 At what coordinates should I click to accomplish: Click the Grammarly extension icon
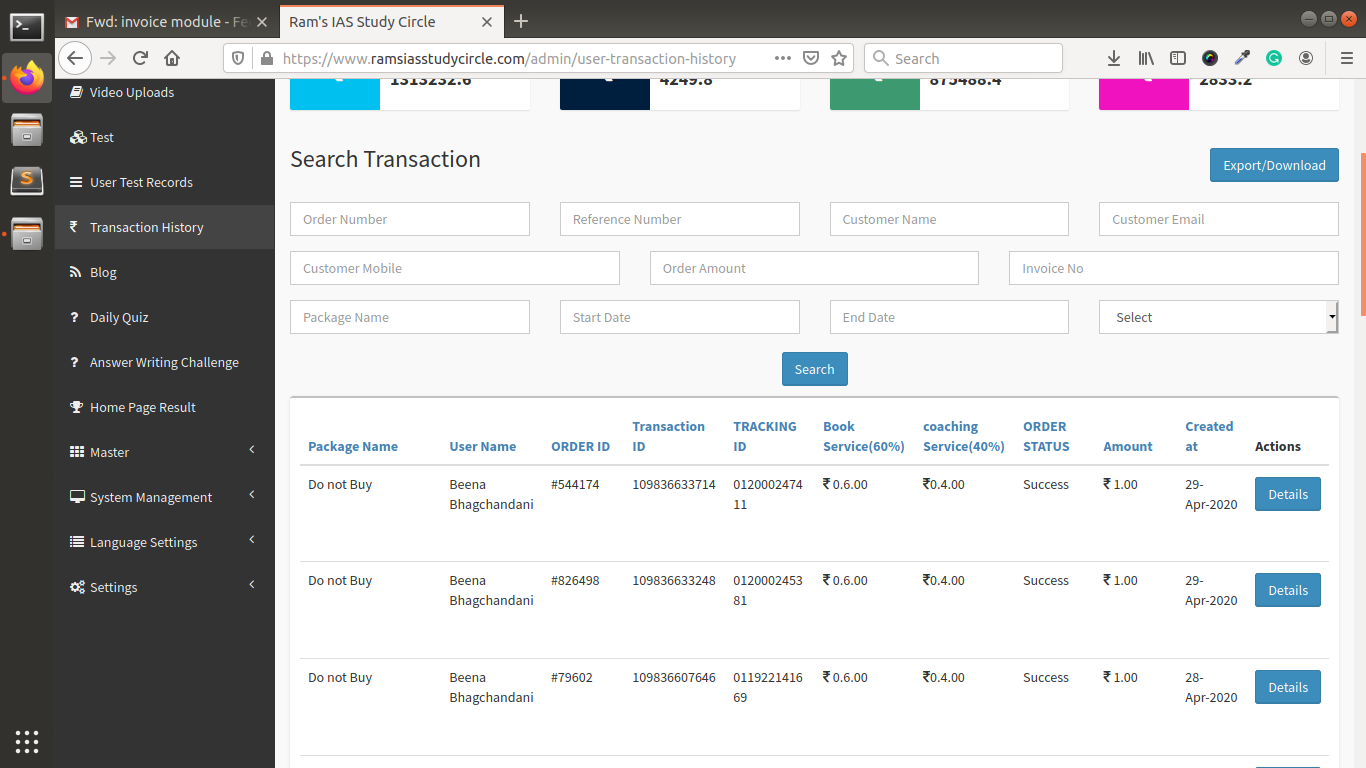coord(1274,58)
